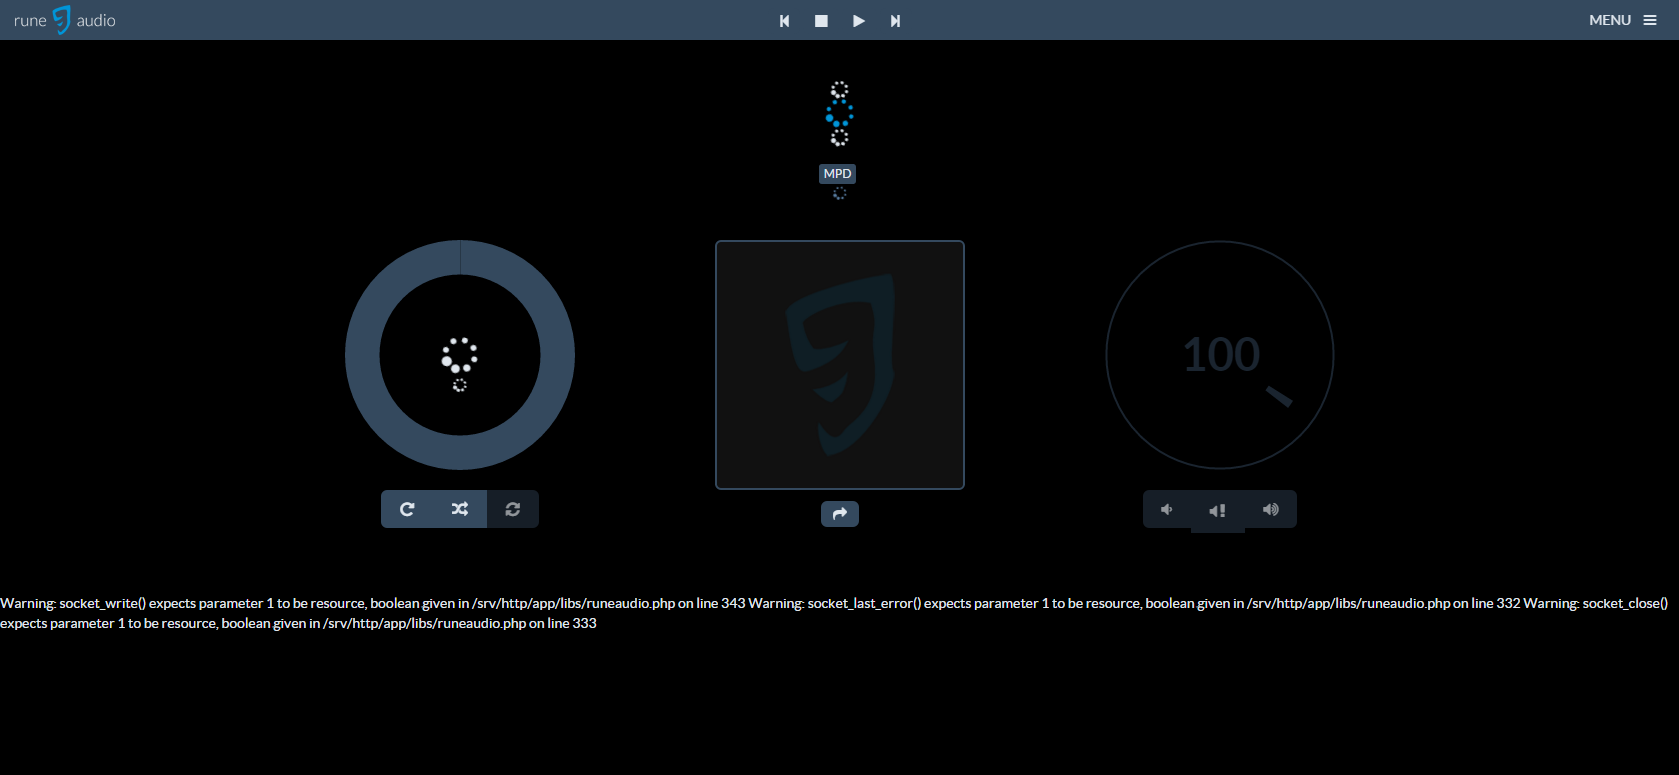Click the MPD badge
This screenshot has width=1679, height=775.
click(838, 174)
